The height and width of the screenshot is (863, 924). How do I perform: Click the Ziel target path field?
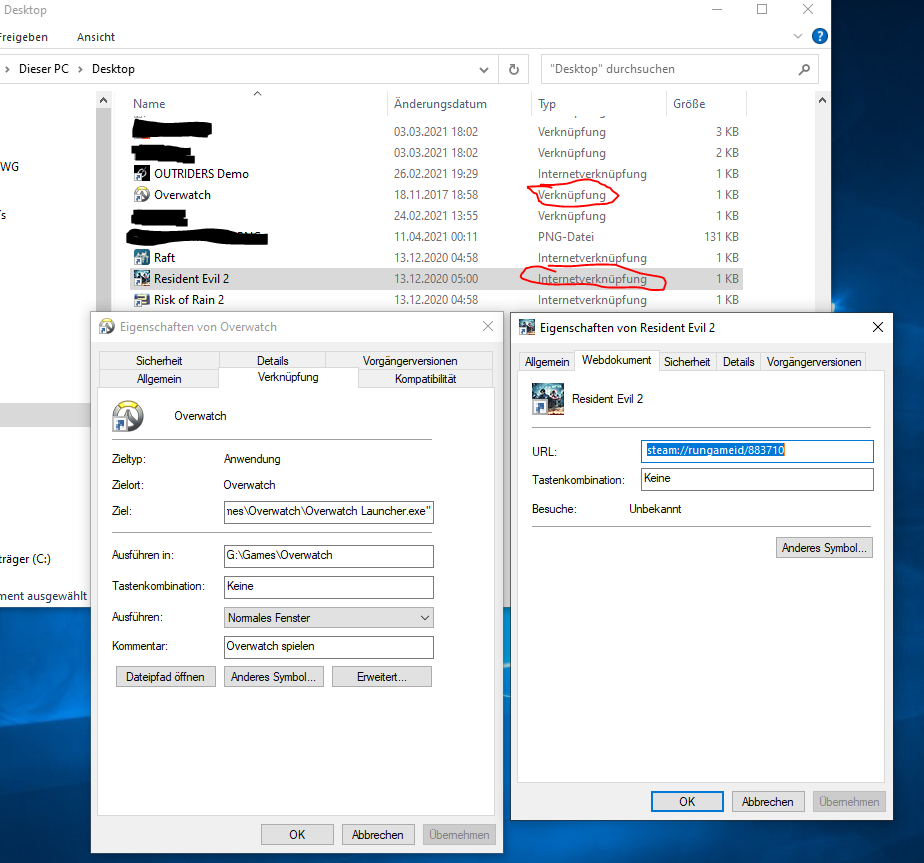click(329, 512)
